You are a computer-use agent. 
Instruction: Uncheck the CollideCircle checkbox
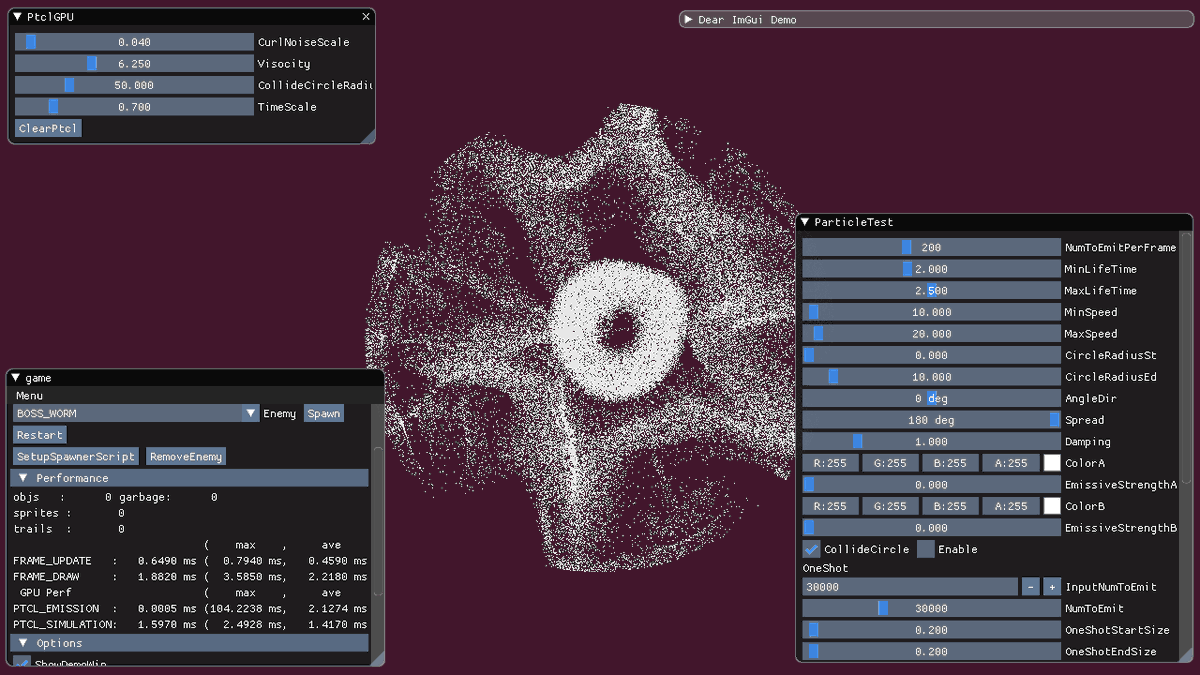point(811,549)
